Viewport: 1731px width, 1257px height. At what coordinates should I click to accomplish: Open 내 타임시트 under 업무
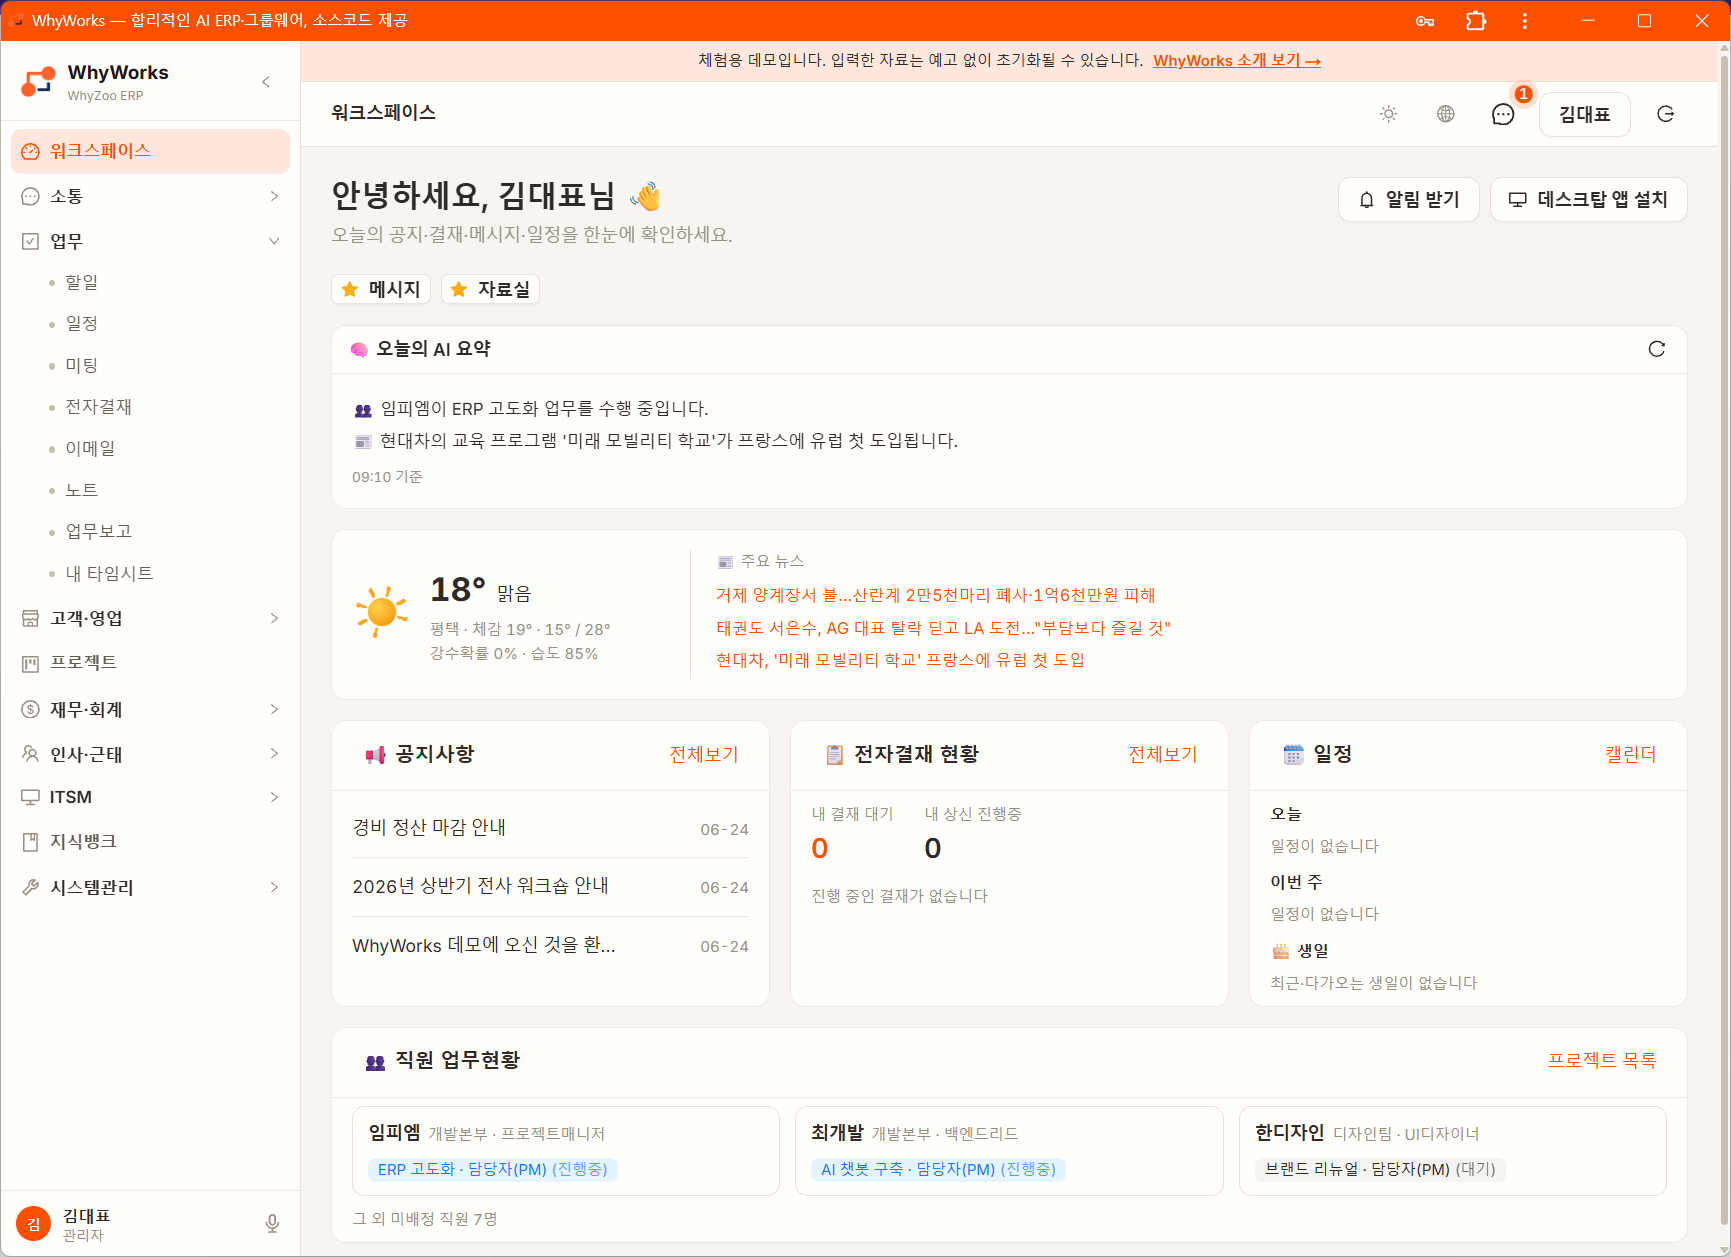109,573
